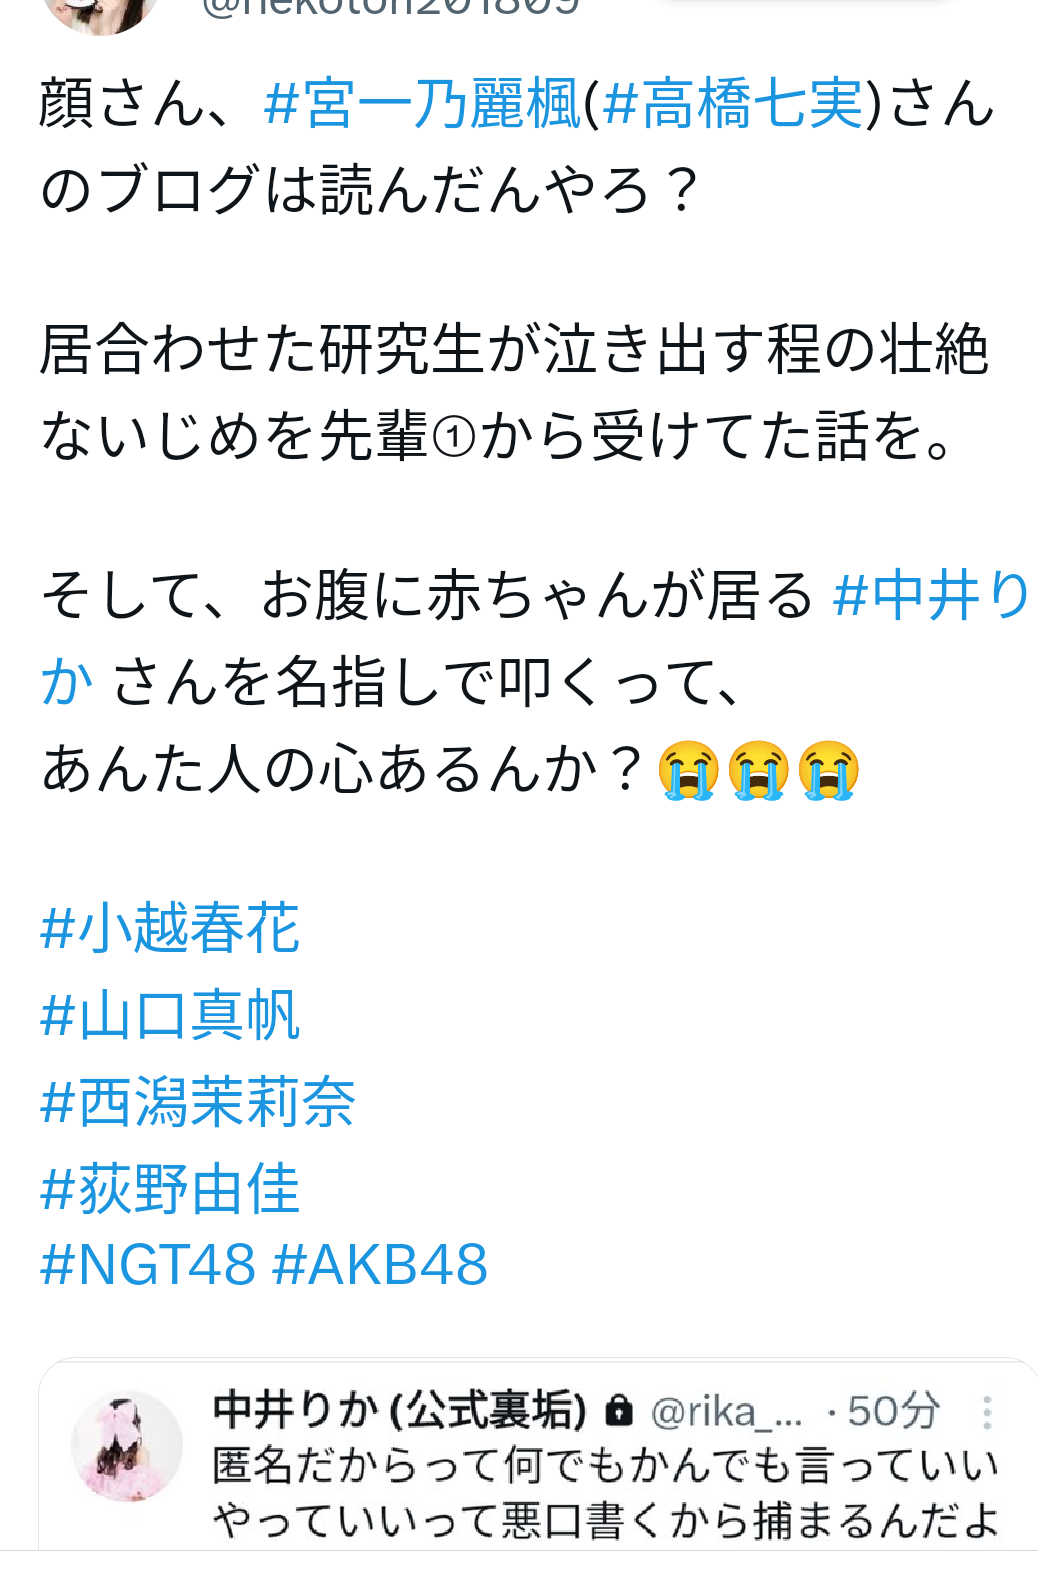Open the #荻野由佳 hashtag

click(170, 1189)
